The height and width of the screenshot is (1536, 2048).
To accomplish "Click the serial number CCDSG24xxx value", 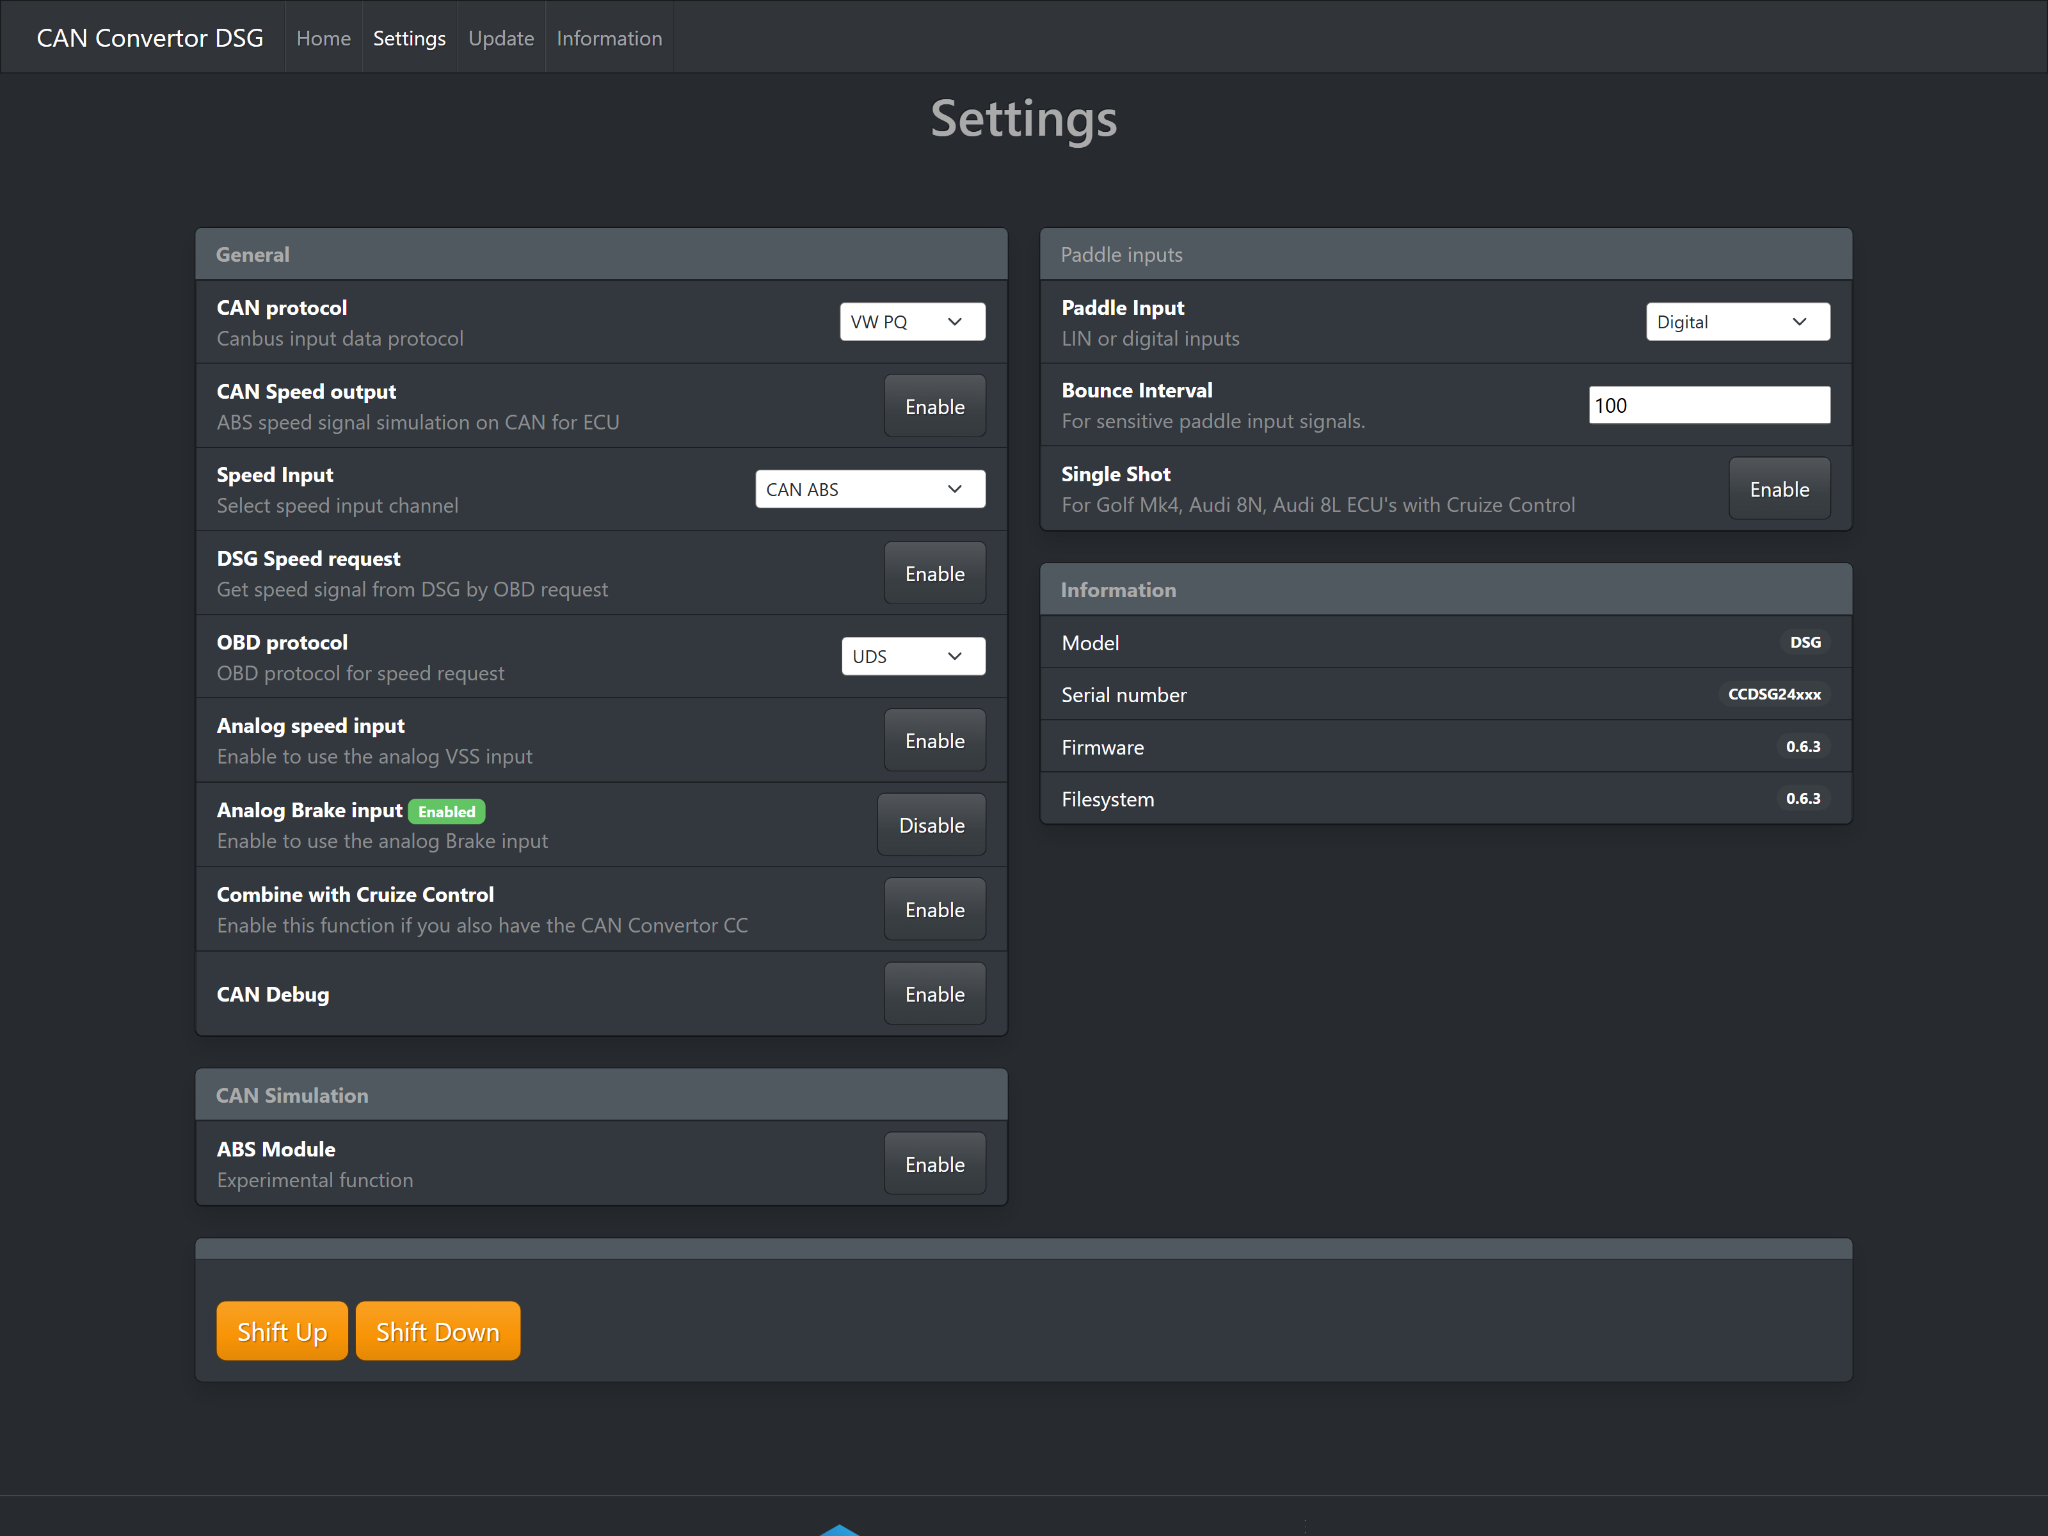I will tap(1774, 694).
